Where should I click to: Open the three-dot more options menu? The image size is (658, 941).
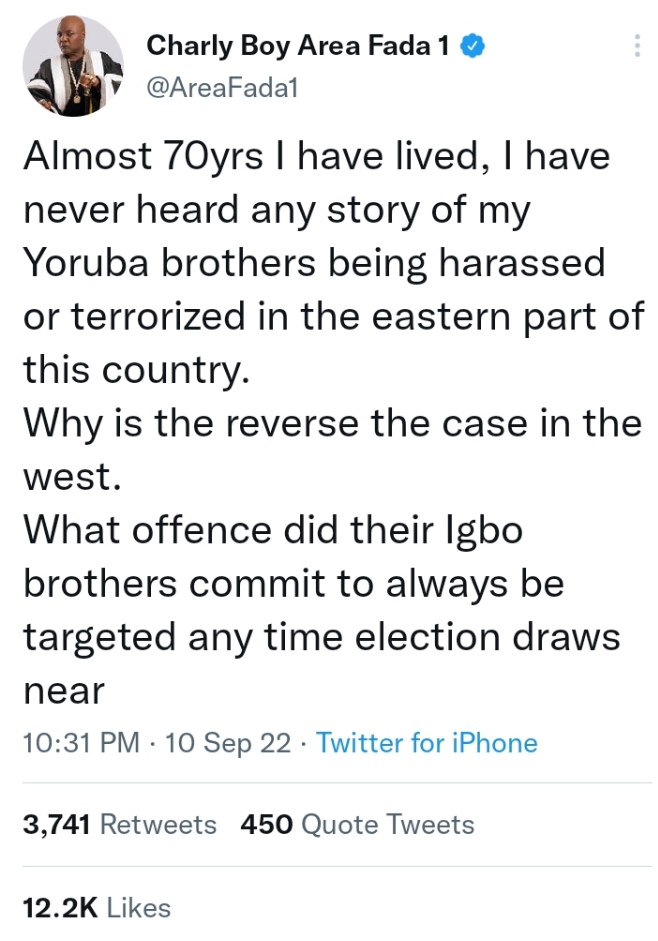point(637,47)
